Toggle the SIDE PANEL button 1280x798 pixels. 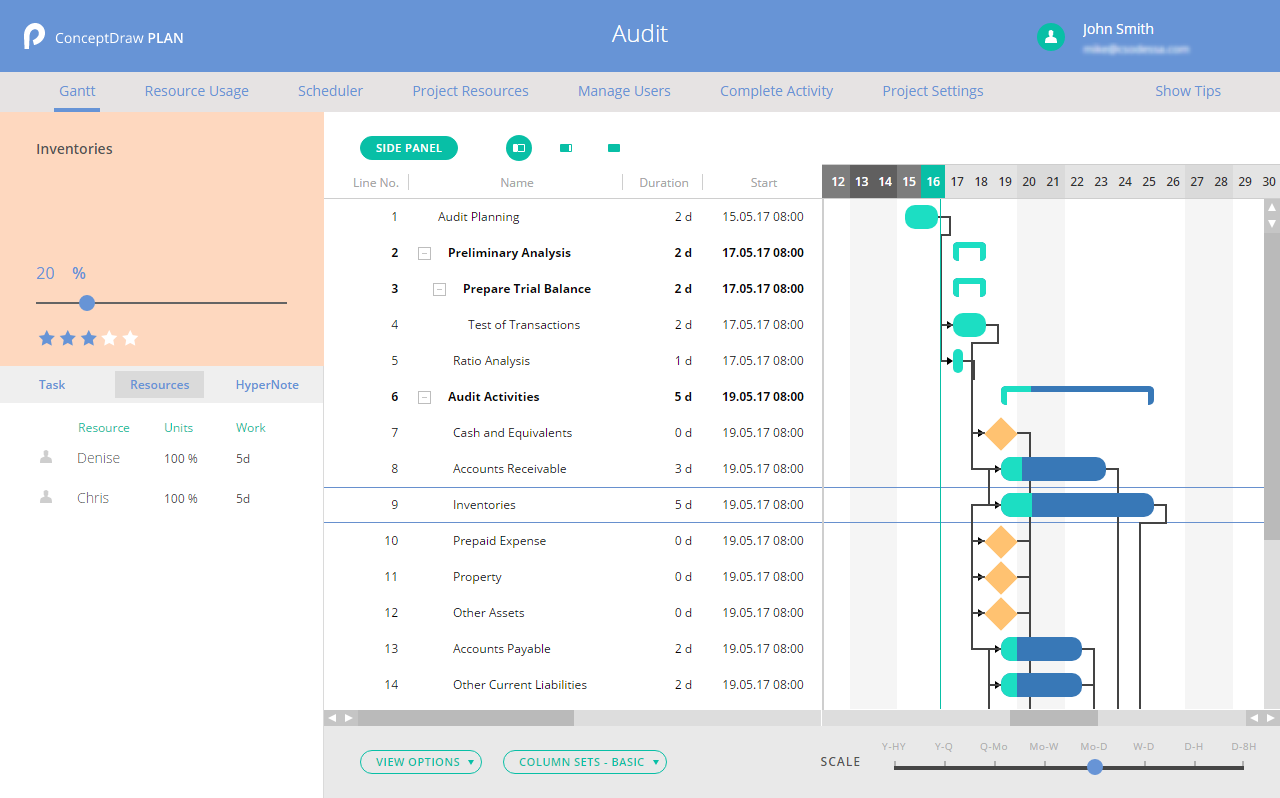pos(408,148)
